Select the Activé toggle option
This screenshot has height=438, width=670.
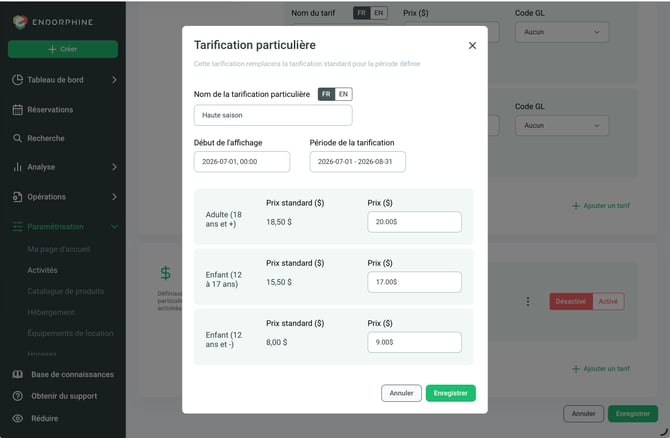click(x=608, y=302)
